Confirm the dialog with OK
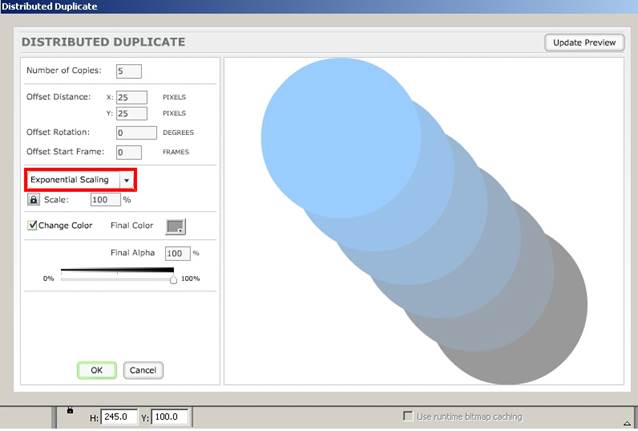This screenshot has width=638, height=431. coord(97,370)
